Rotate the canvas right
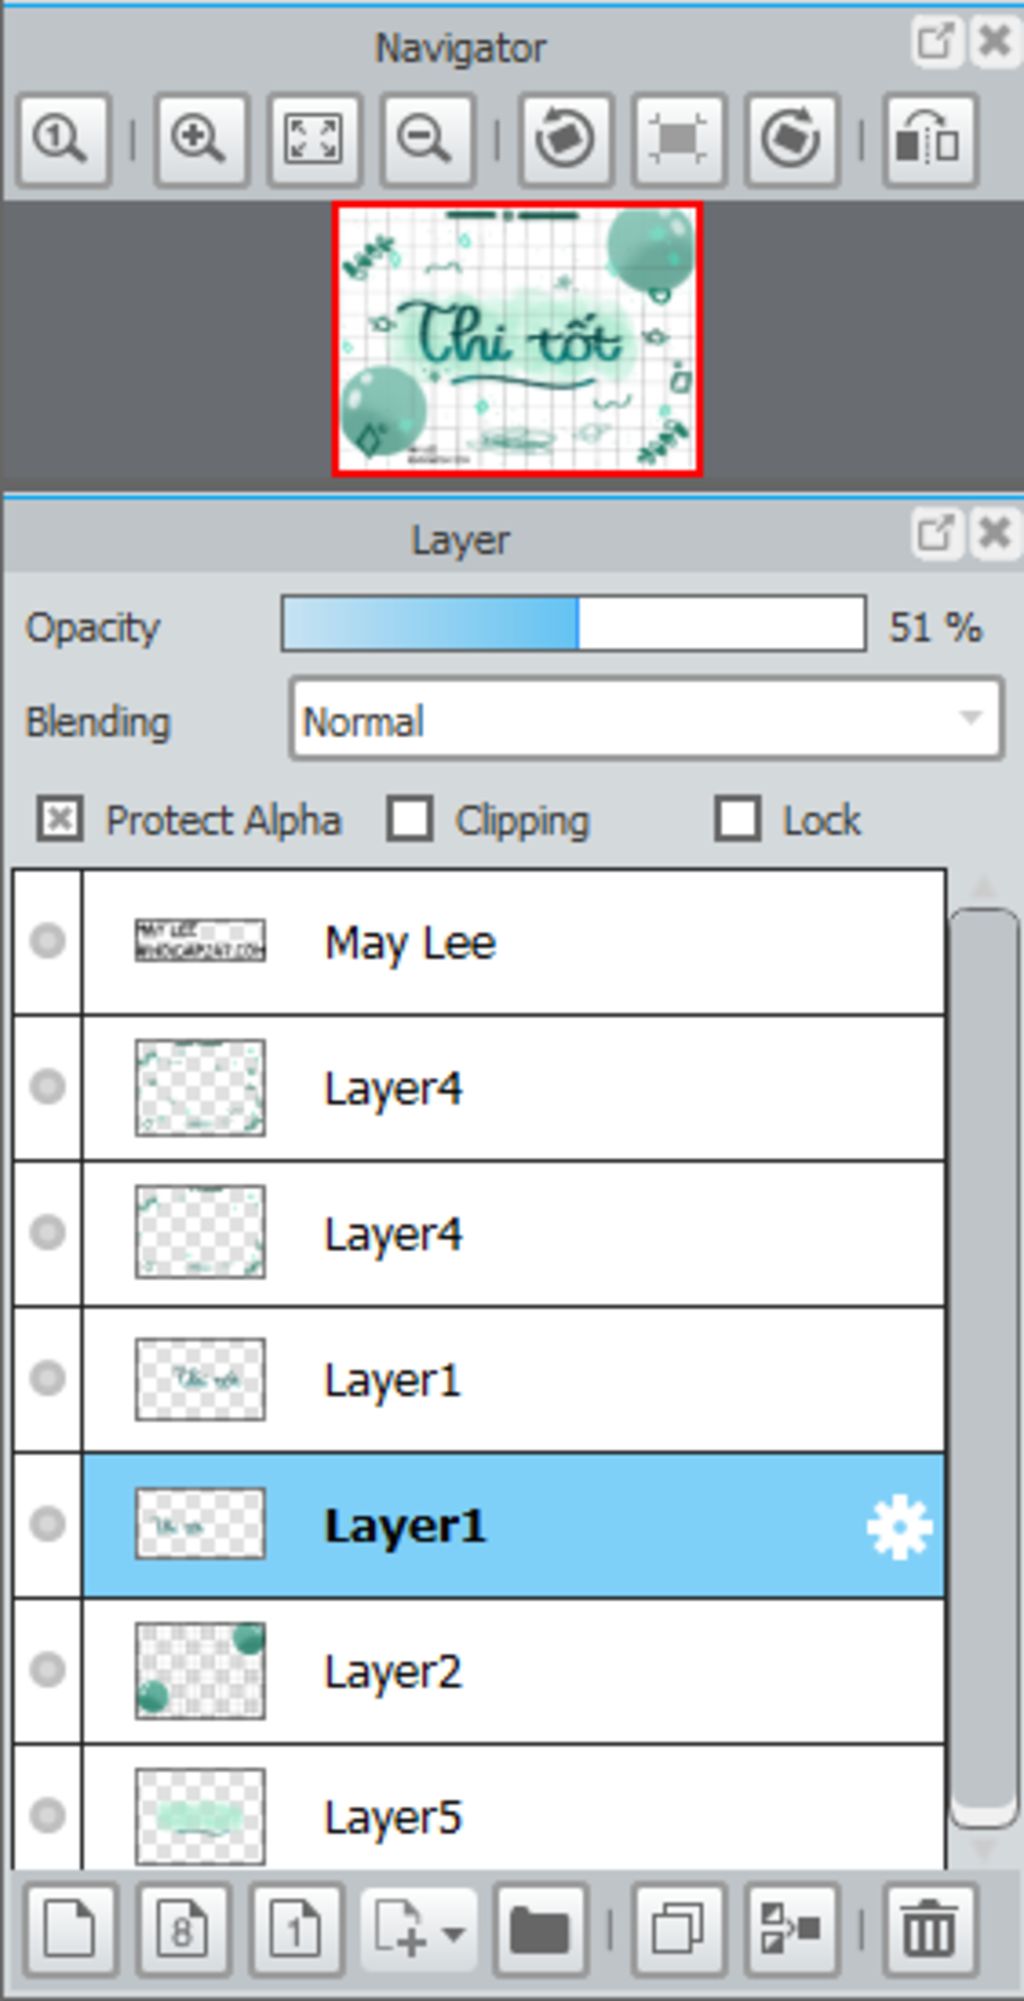The width and height of the screenshot is (1024, 2001). (x=791, y=139)
